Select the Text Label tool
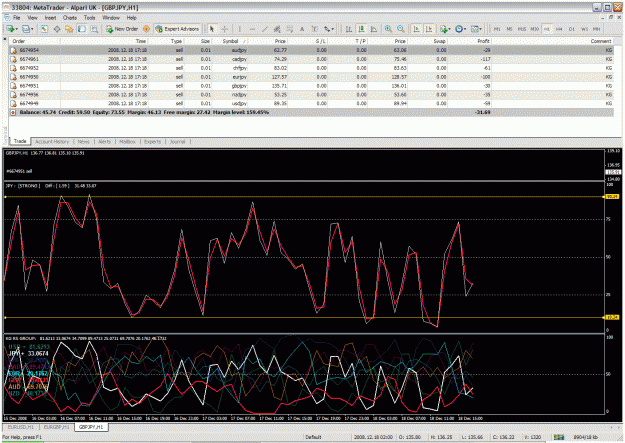The image size is (625, 443). pos(314,29)
